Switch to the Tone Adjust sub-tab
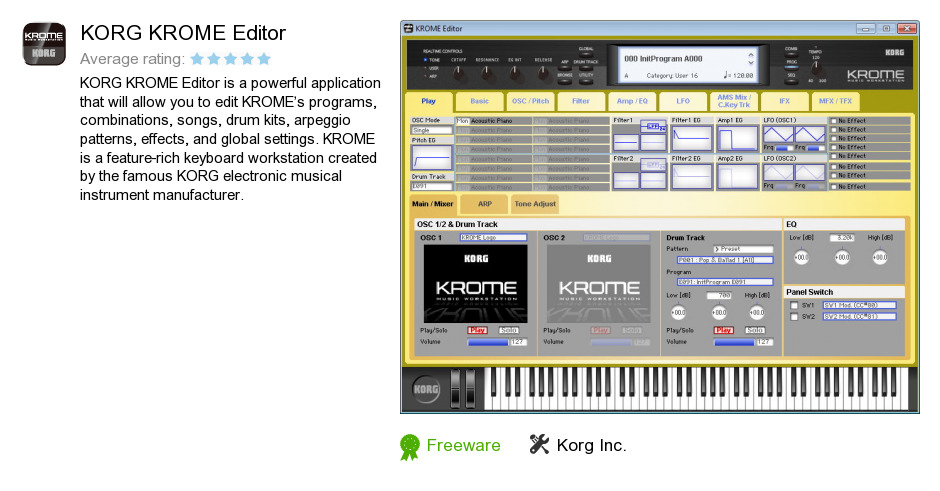940x491 pixels. pyautogui.click(x=535, y=204)
